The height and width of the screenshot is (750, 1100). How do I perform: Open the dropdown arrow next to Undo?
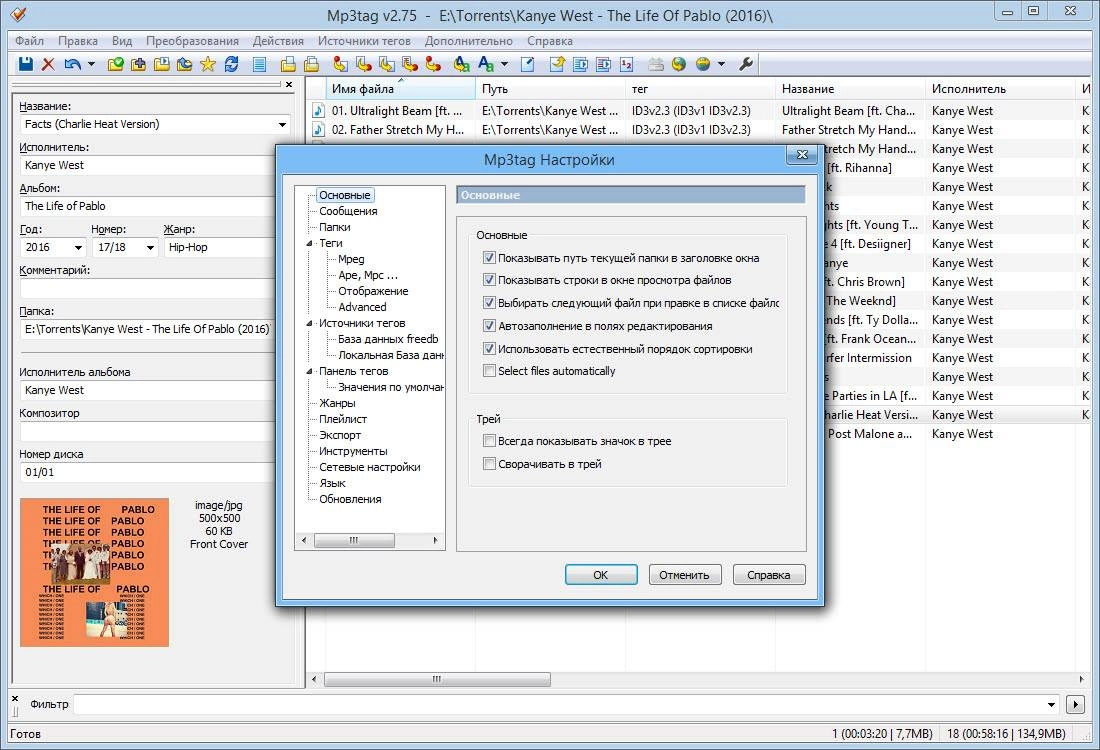pos(91,65)
